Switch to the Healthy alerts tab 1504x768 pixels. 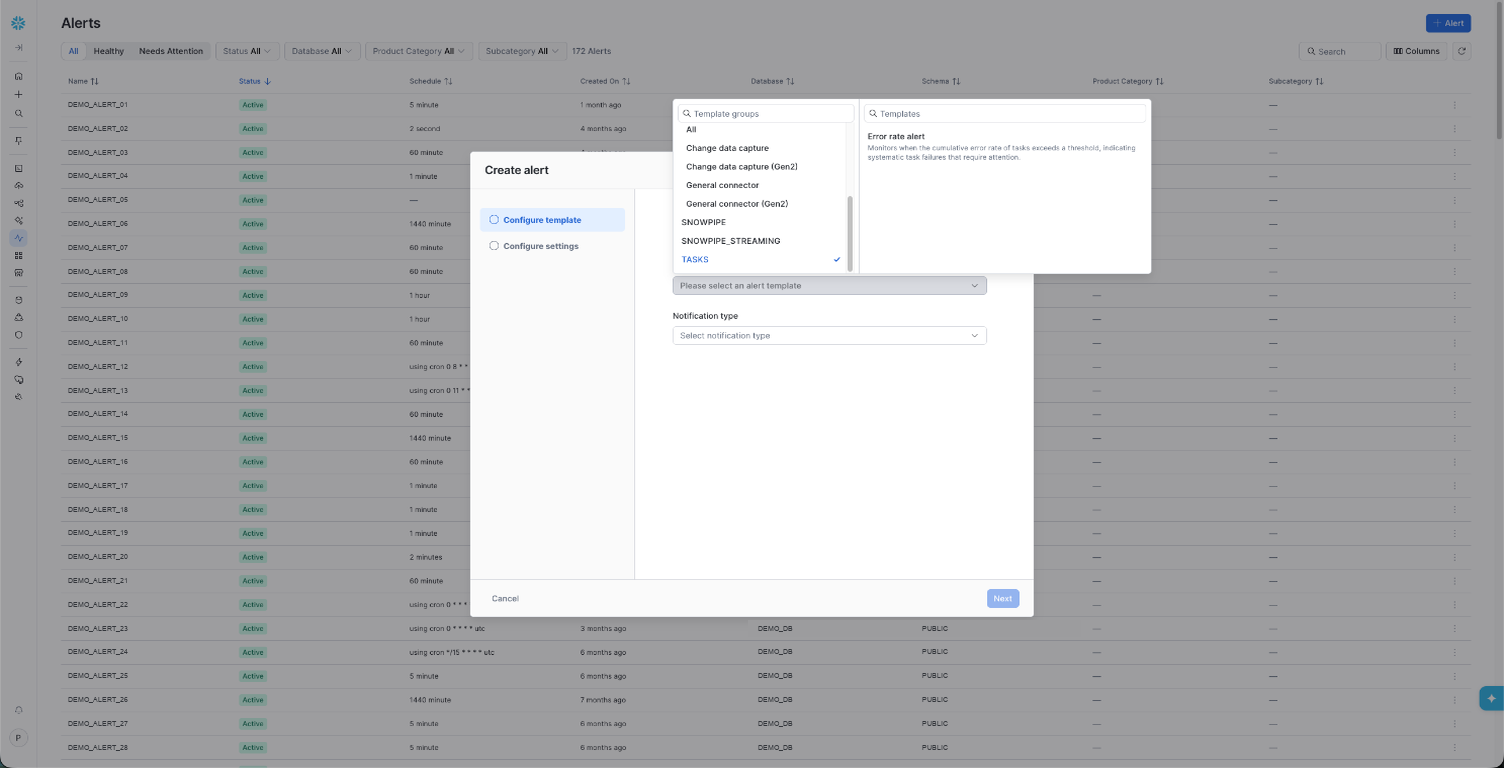click(x=109, y=51)
